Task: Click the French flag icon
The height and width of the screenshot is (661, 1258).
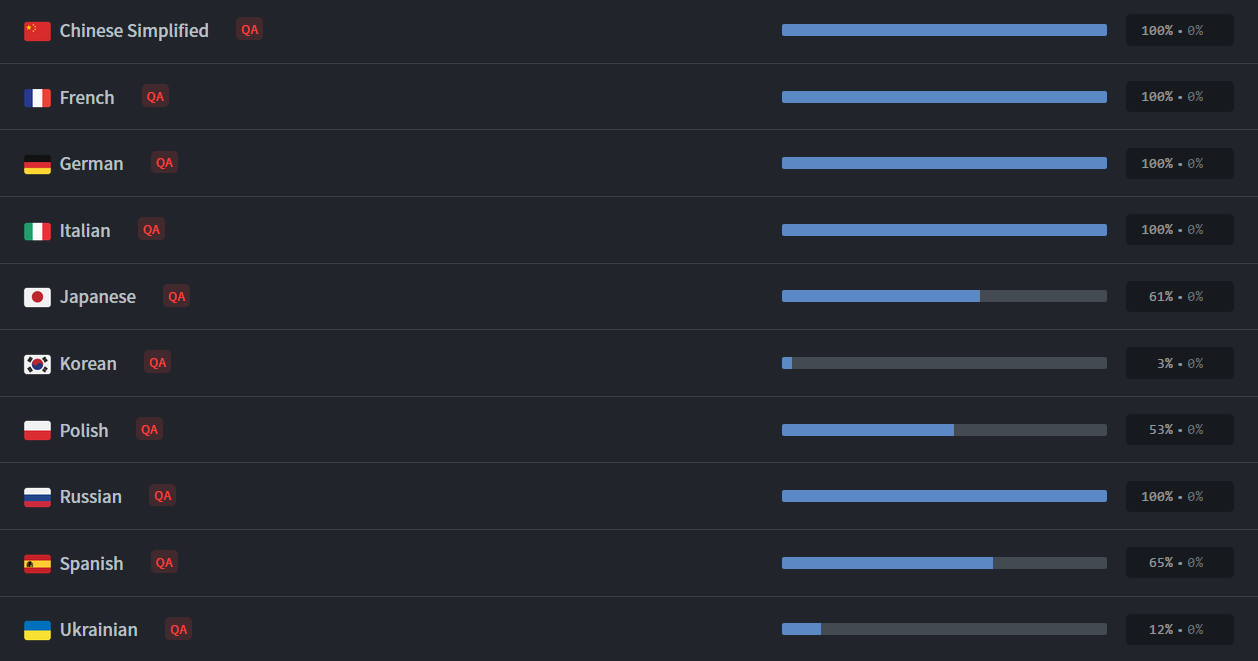Action: tap(37, 98)
